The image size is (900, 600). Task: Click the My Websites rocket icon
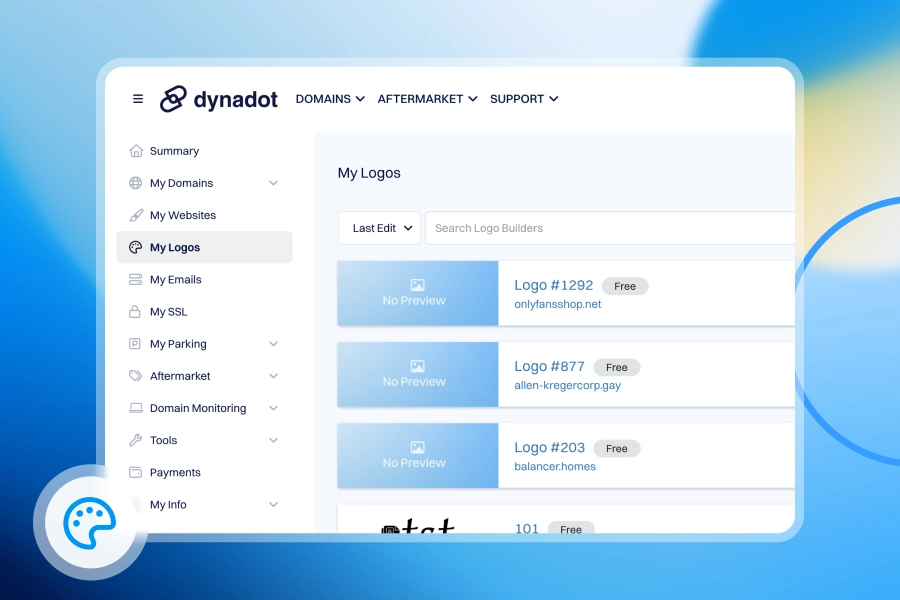tap(136, 215)
